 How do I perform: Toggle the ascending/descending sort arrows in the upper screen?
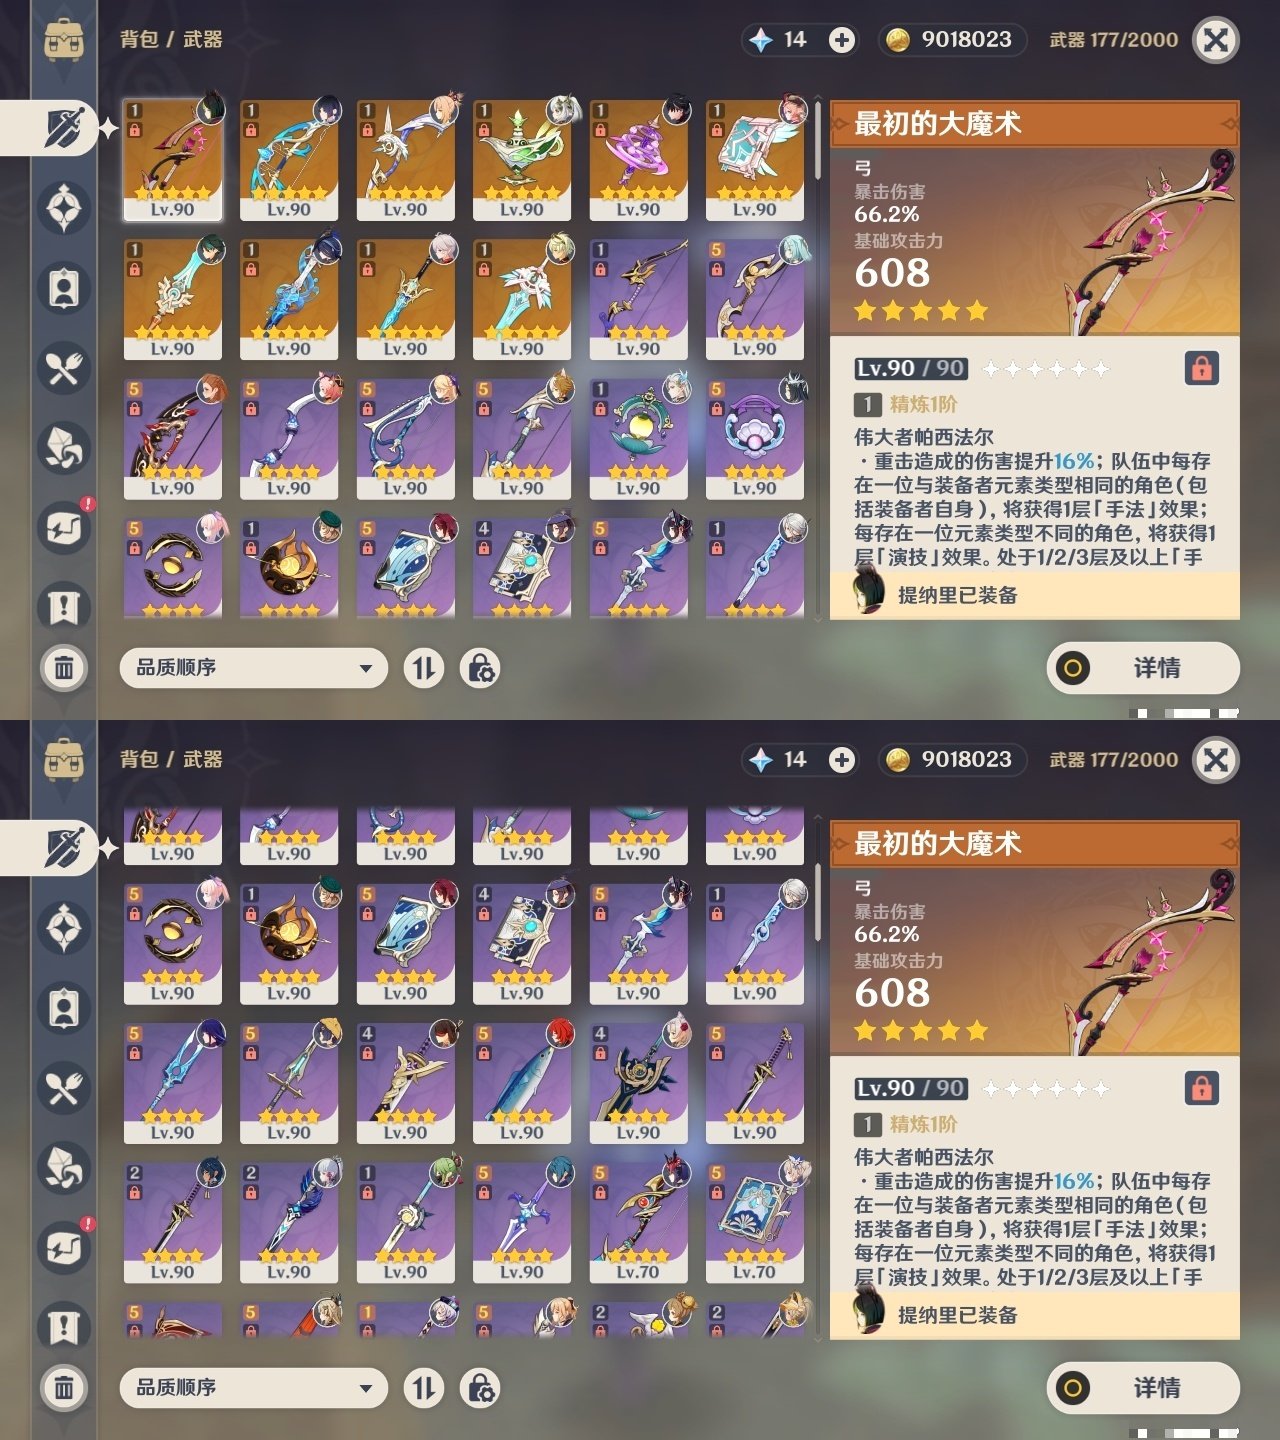click(x=424, y=668)
